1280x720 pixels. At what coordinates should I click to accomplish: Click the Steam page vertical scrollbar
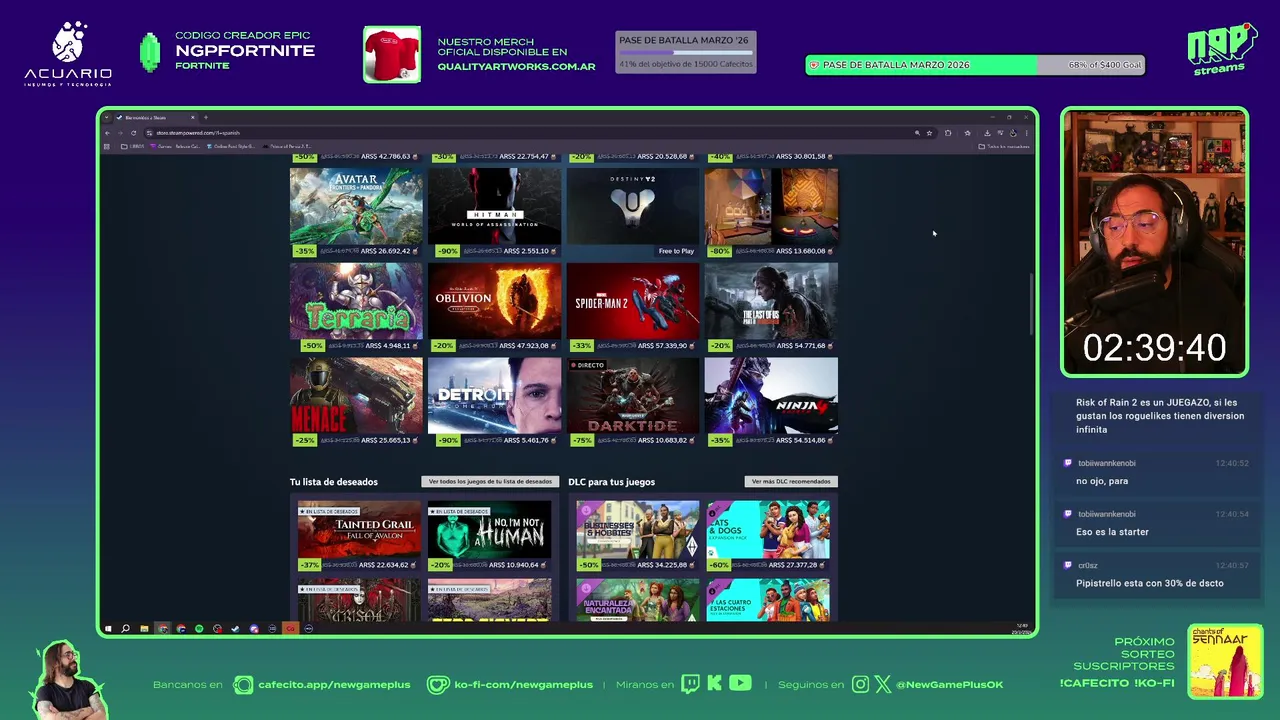1032,305
